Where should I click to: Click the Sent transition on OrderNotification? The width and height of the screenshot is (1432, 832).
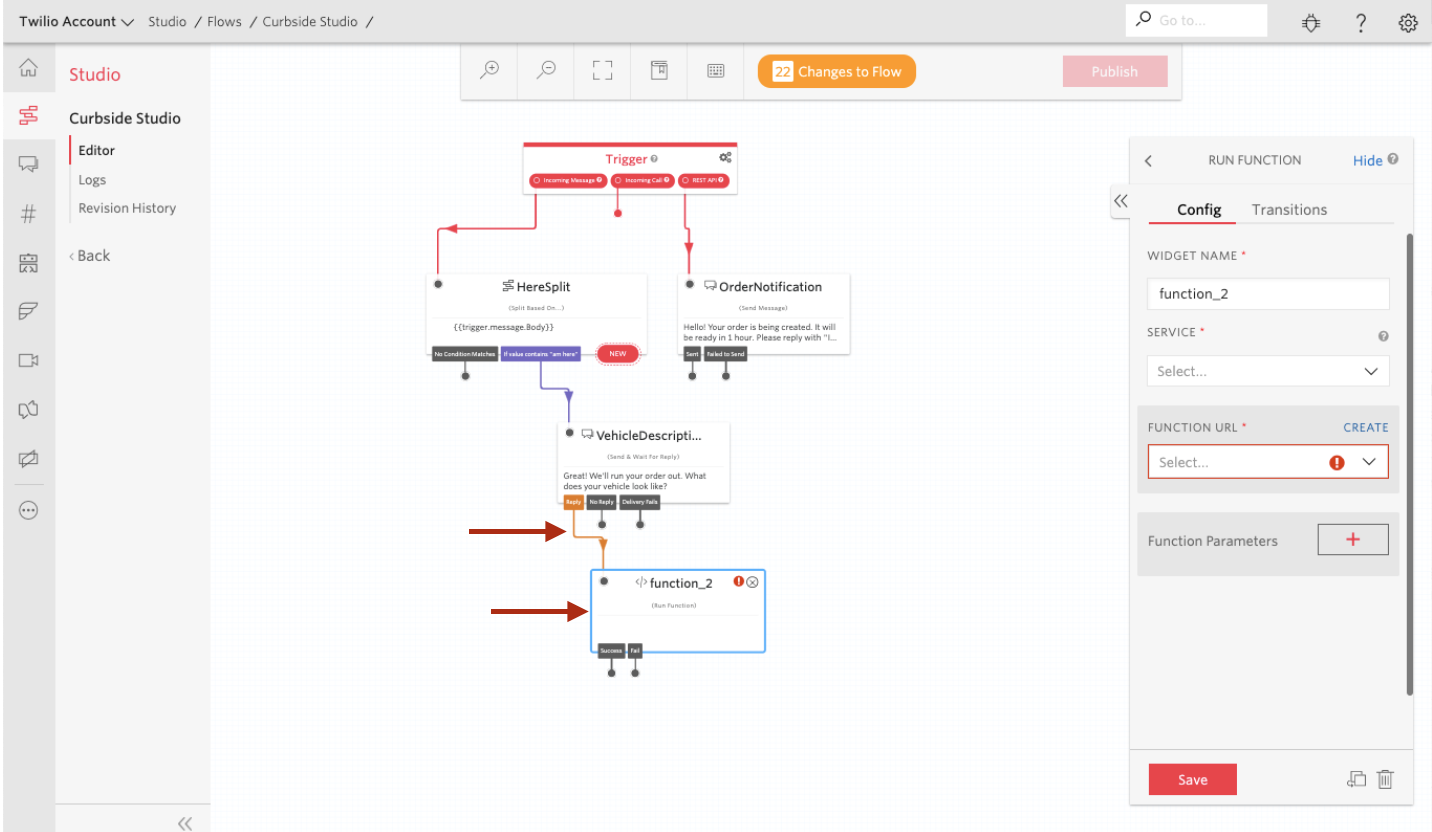tap(692, 354)
